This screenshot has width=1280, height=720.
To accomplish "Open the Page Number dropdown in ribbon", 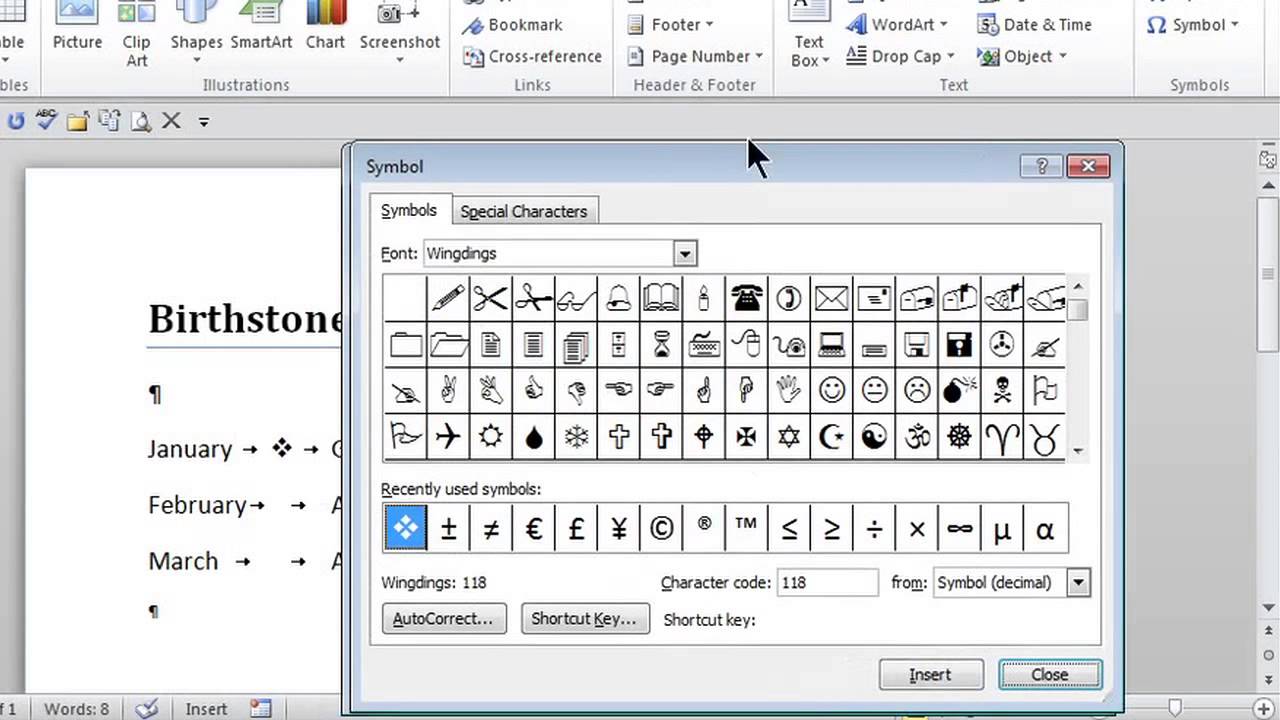I will point(695,56).
